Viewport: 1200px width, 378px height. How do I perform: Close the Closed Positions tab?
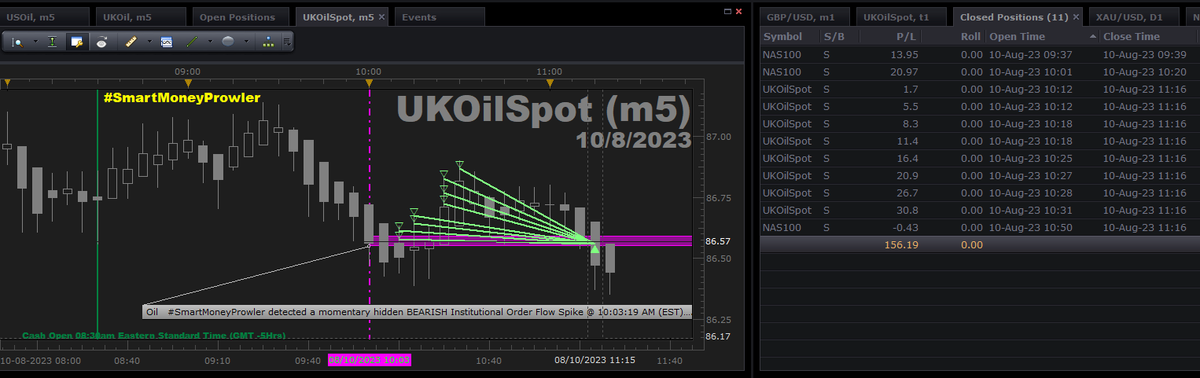(1075, 17)
